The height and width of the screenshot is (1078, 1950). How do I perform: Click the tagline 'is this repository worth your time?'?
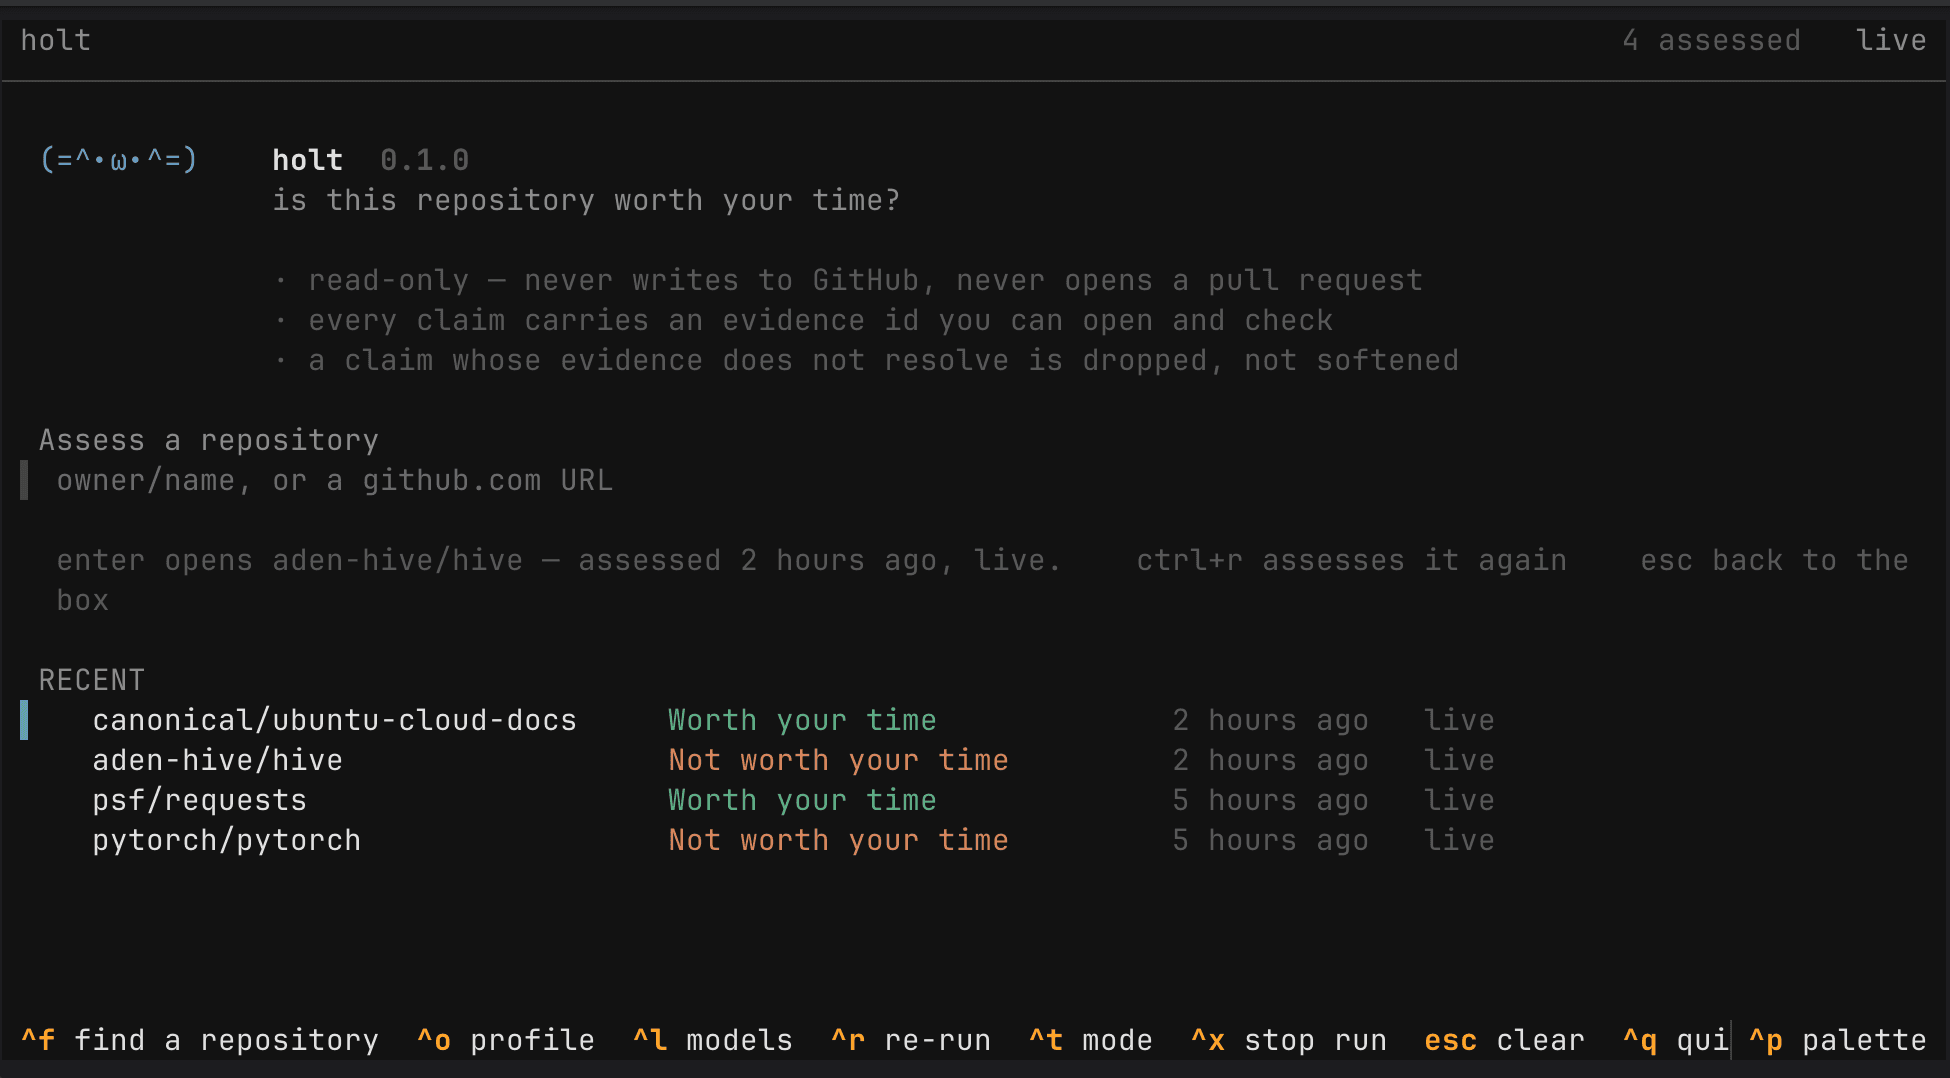(x=587, y=201)
